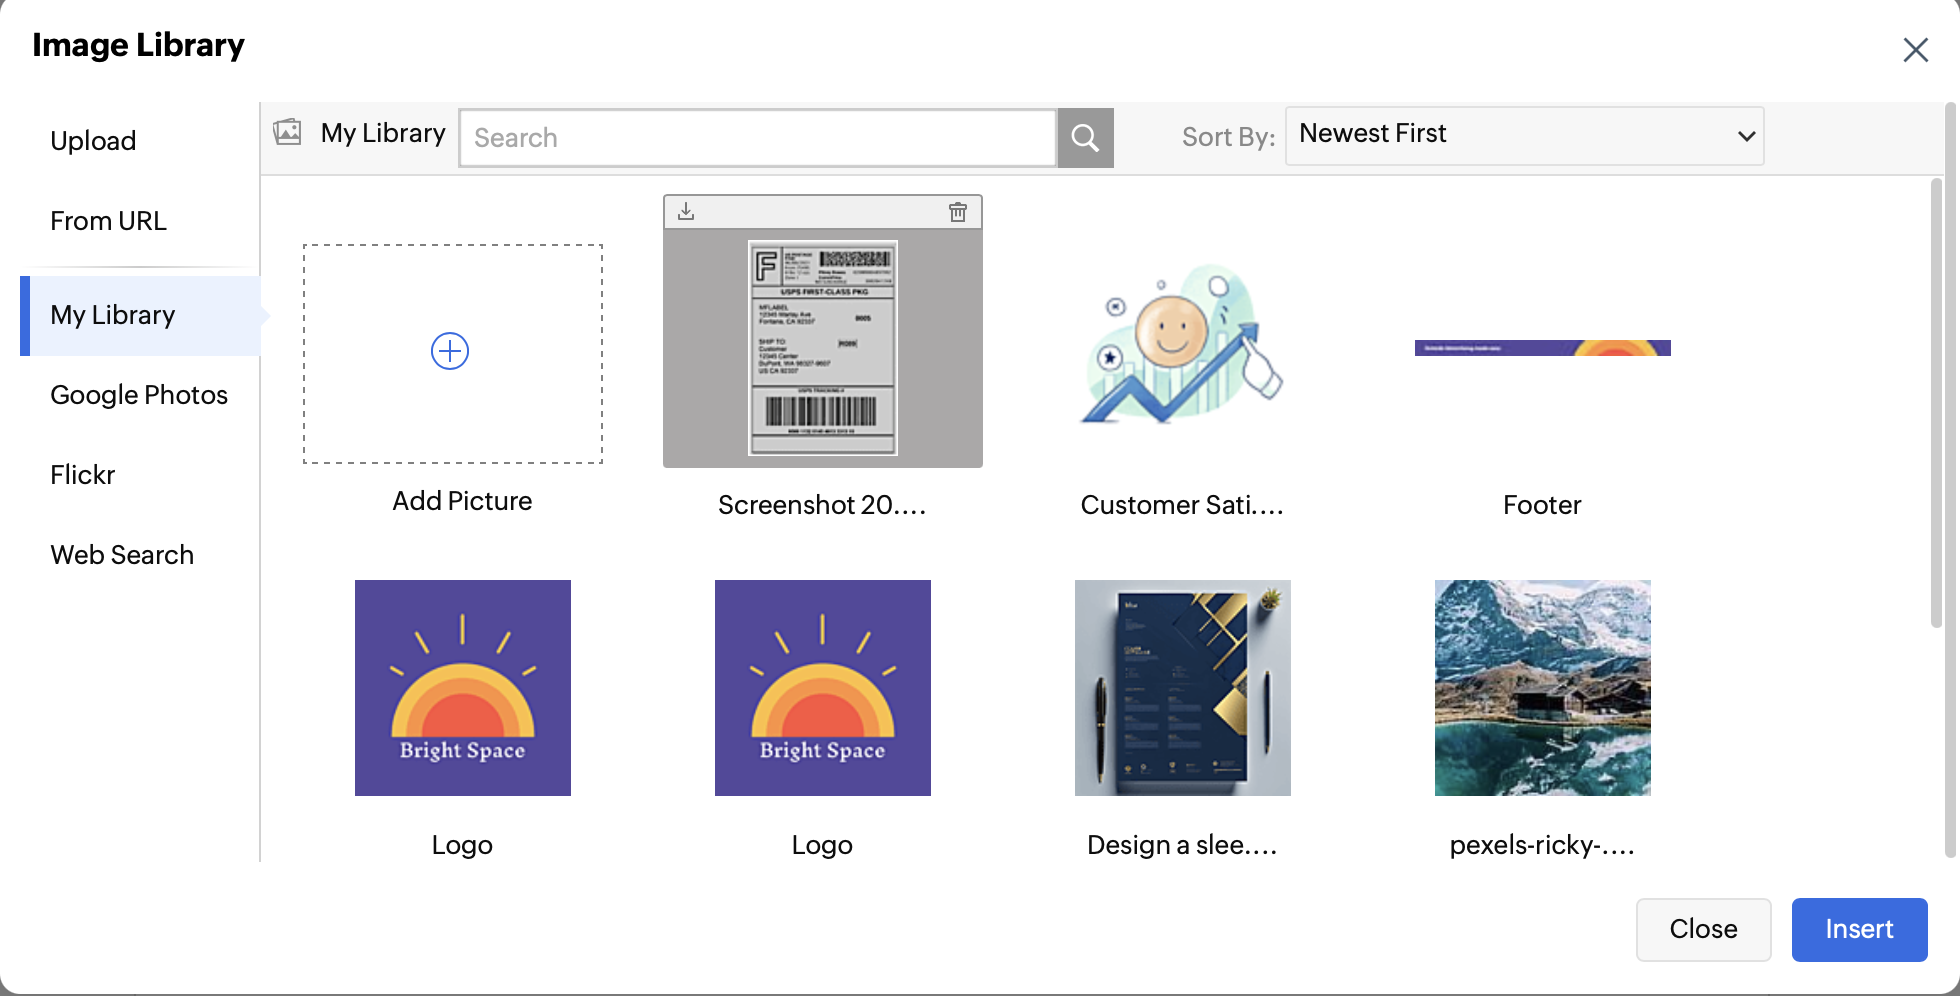Screen dimensions: 1960x996
Task: Click the My Library picture icon in the header
Action: 288,133
